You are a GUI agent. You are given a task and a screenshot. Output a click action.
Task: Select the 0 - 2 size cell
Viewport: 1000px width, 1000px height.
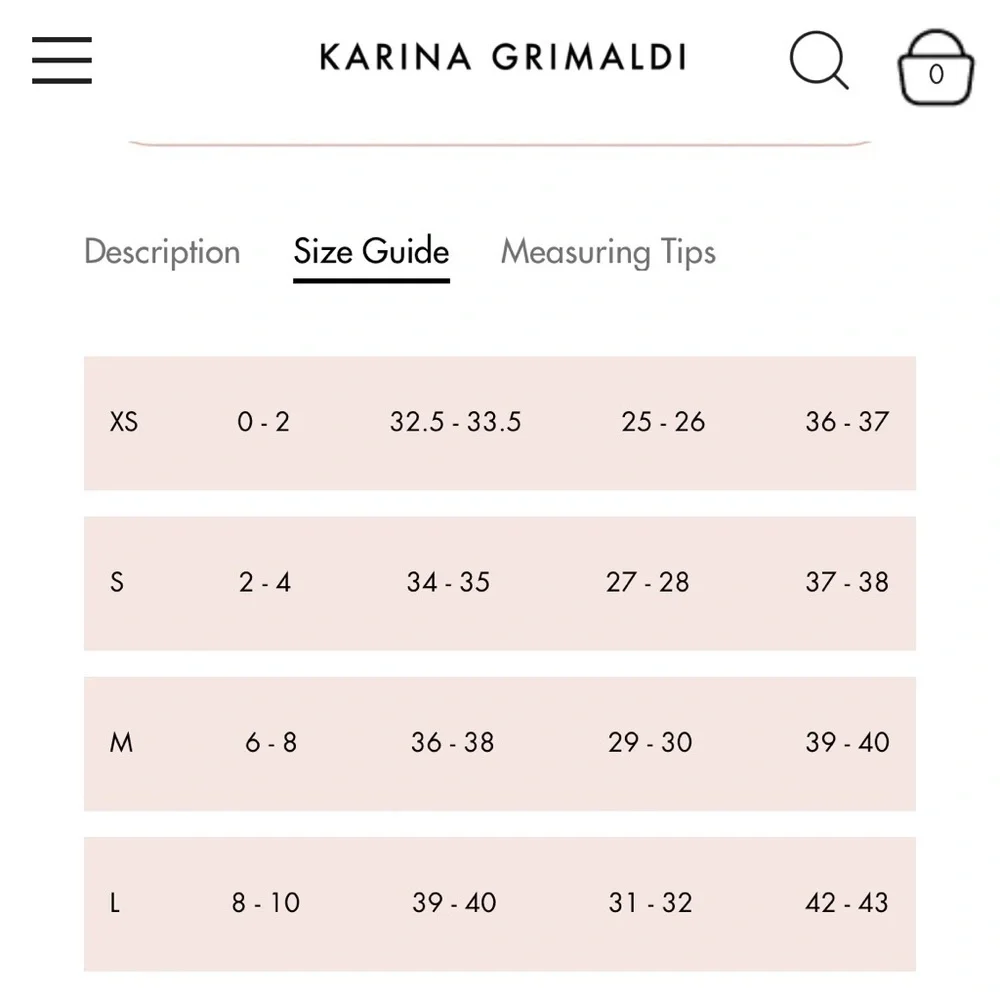[x=263, y=422]
